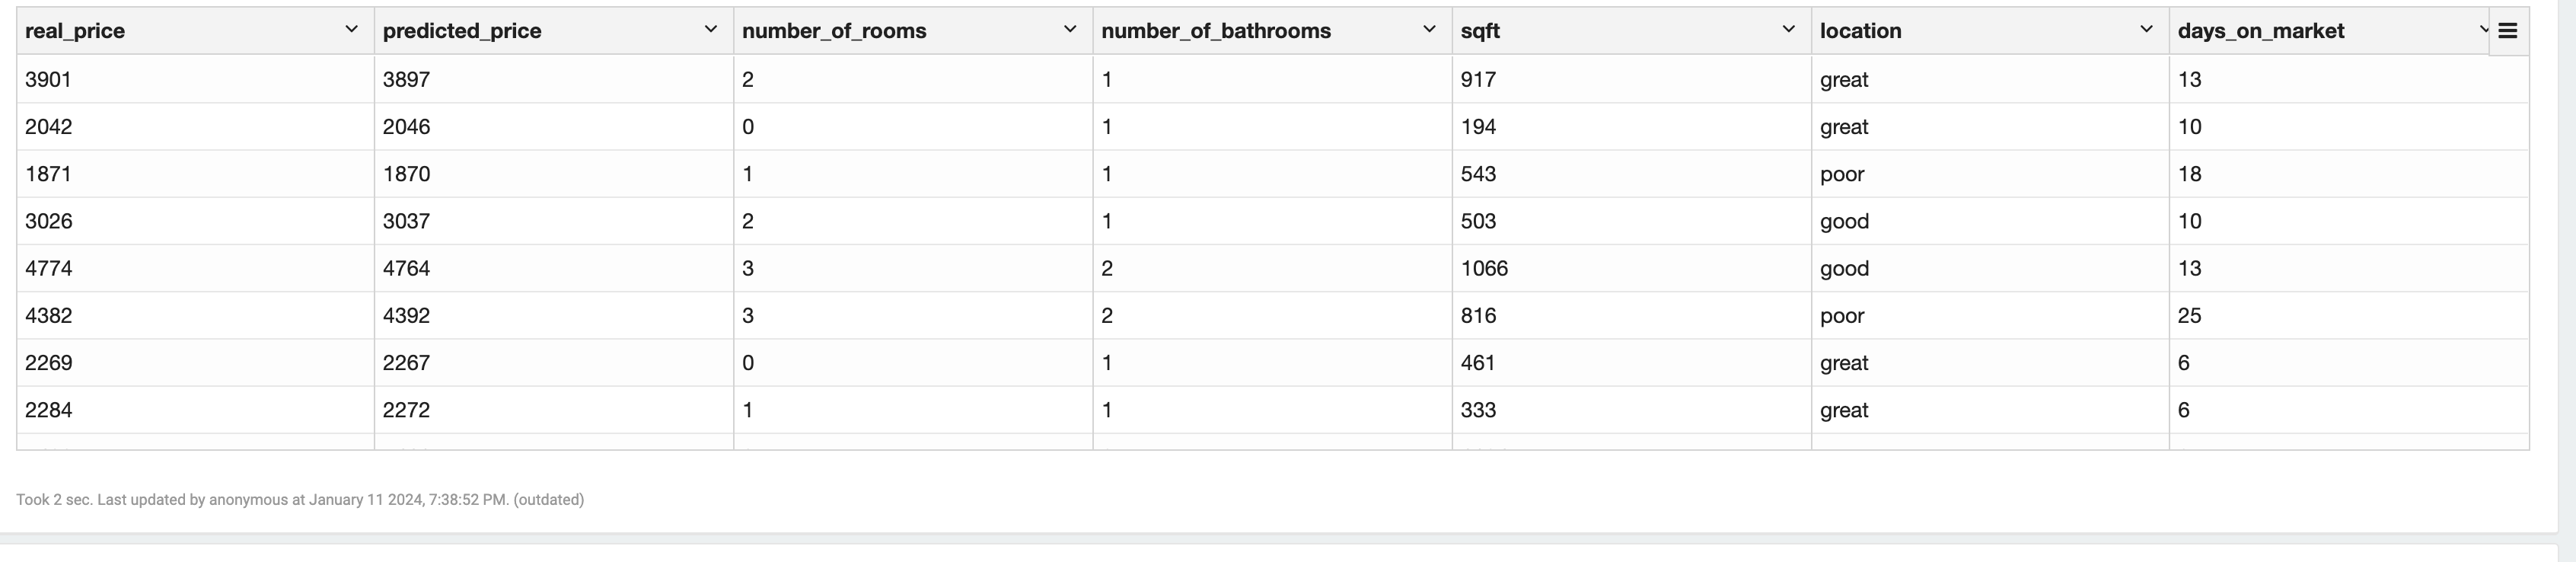Select predicted price cell 4392
2576x562 pixels.
(406, 316)
